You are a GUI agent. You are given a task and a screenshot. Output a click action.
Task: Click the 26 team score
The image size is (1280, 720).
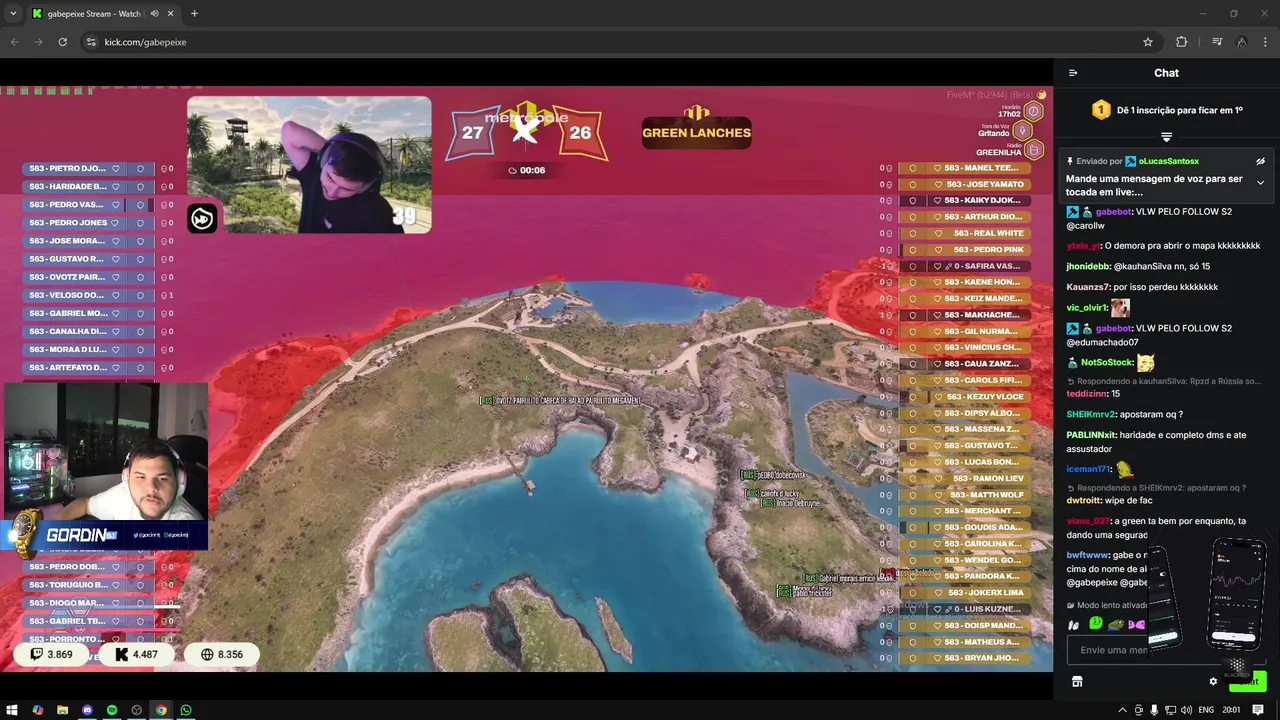[x=580, y=132]
